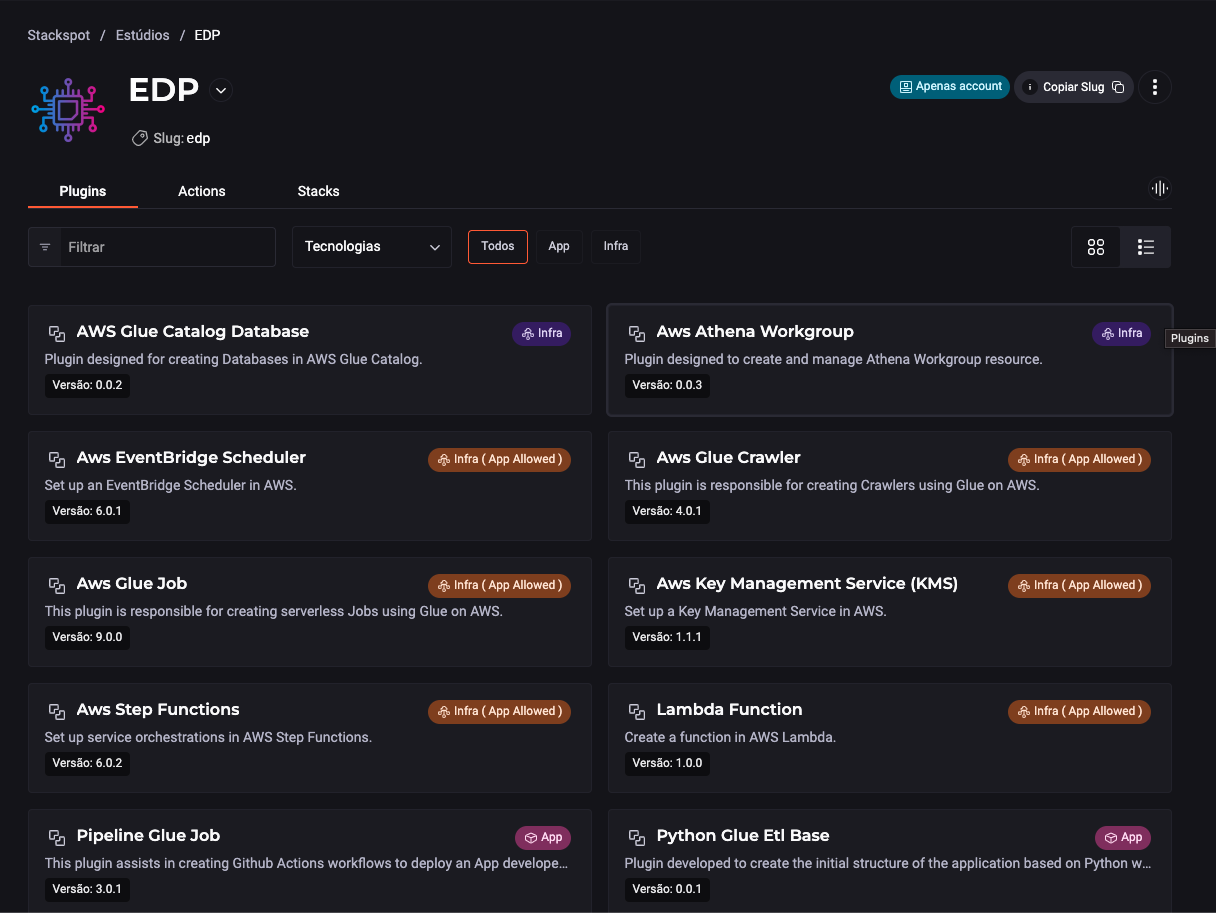Filter plugins by App type

click(x=559, y=246)
